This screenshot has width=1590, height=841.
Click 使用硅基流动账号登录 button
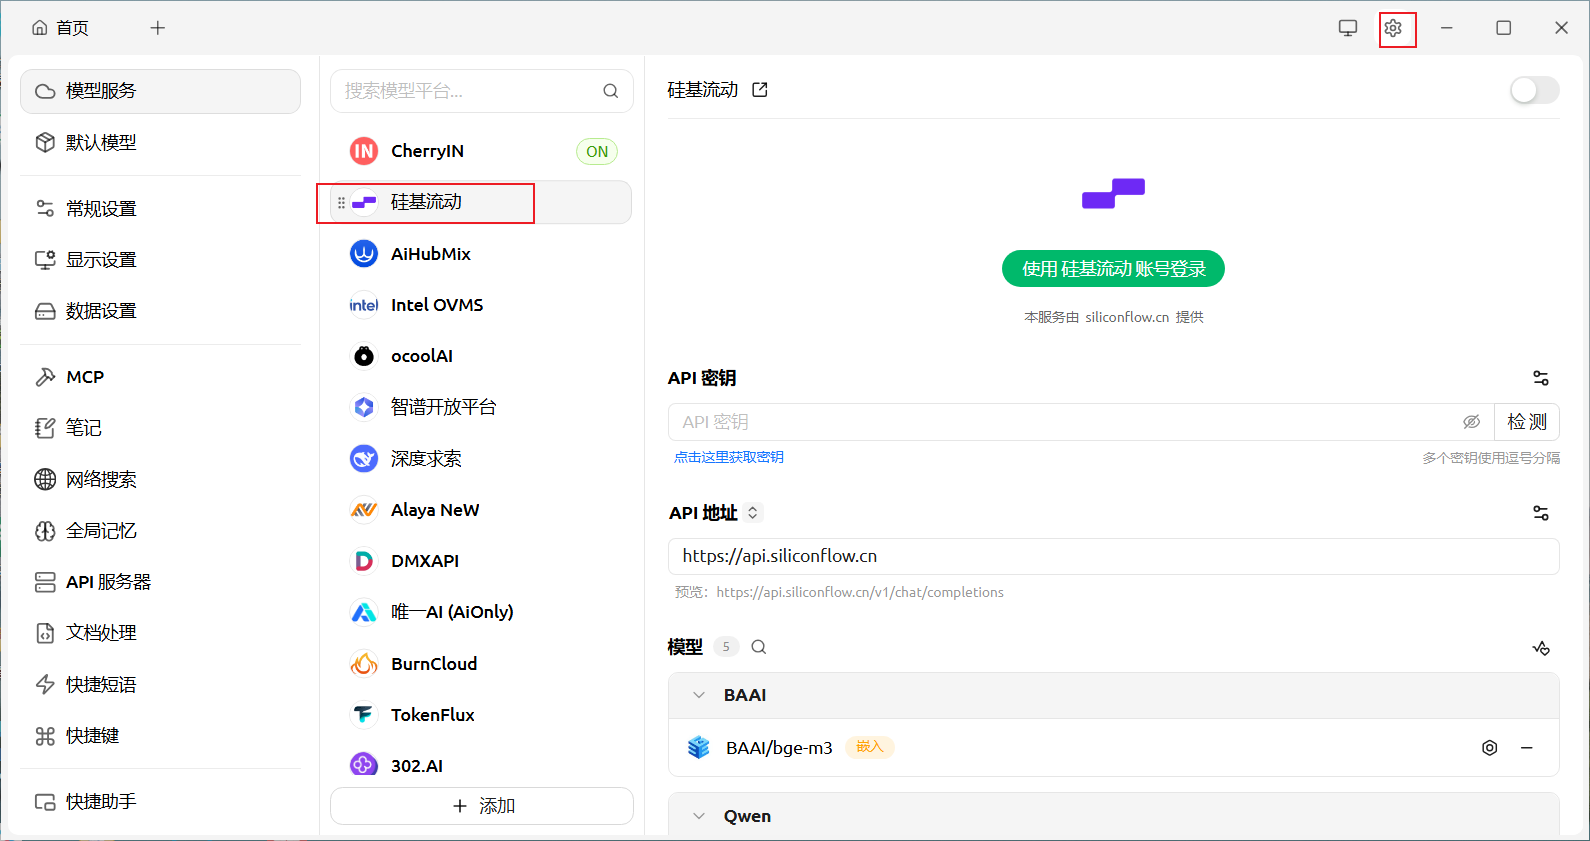click(1113, 269)
